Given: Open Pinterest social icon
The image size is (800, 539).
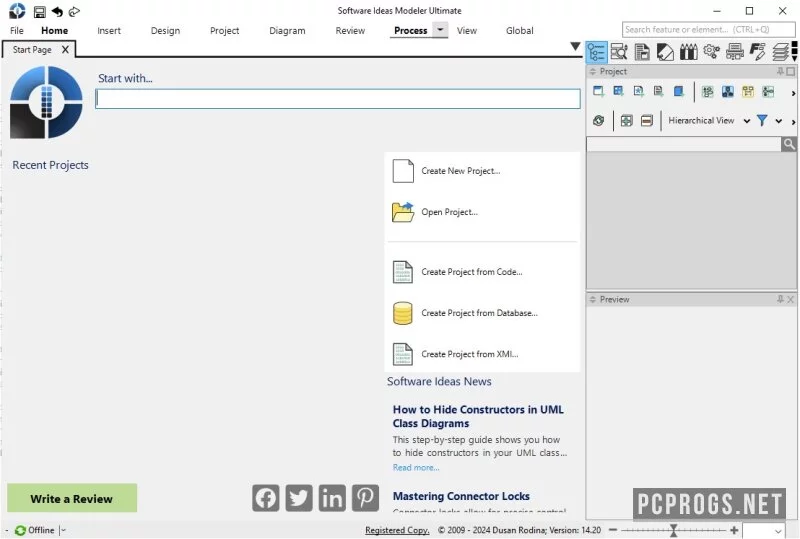Looking at the screenshot, I should tap(365, 498).
